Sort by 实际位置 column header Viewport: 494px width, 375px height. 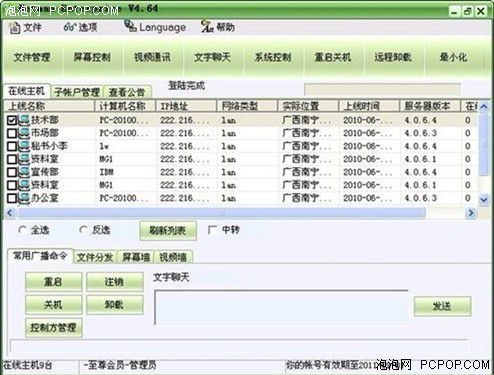[x=308, y=106]
